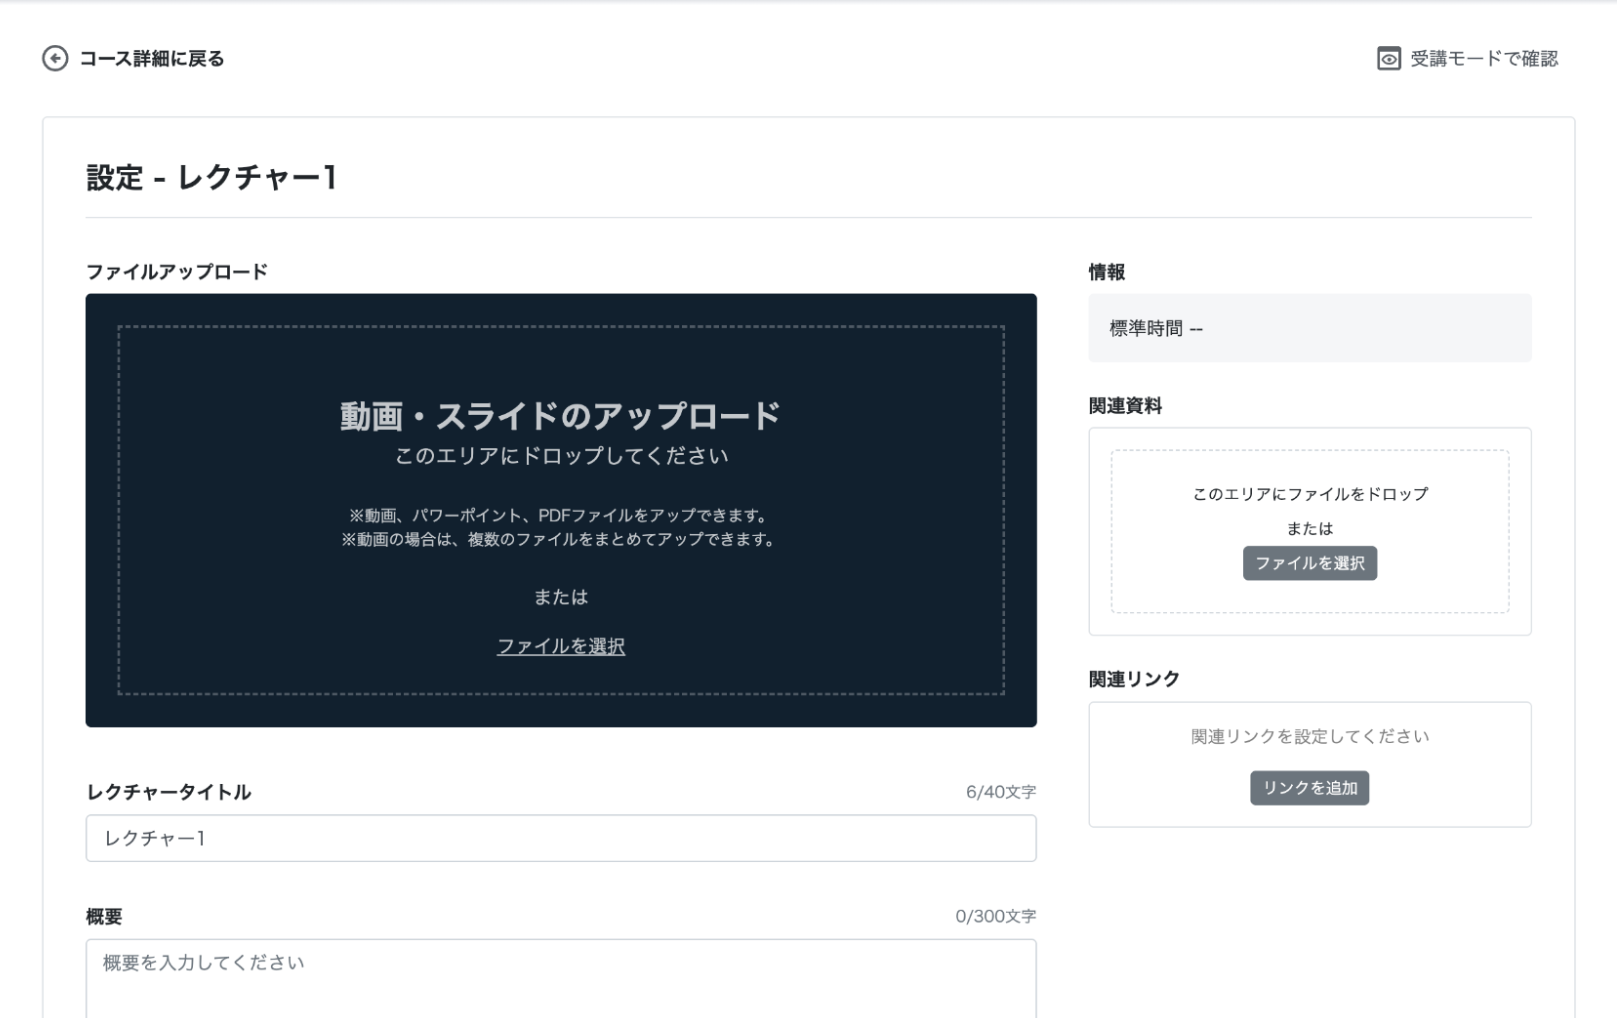Image resolution: width=1617 pixels, height=1018 pixels.
Task: Click the 0/300文字 character counter
Action: click(x=996, y=916)
